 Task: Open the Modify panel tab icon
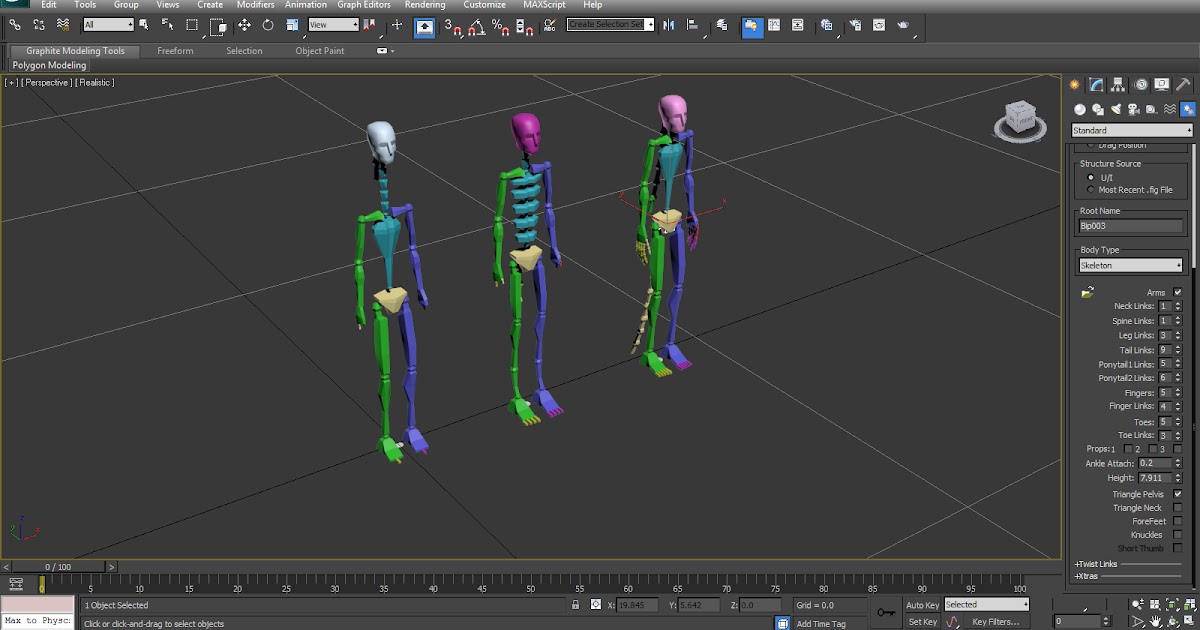point(1097,85)
